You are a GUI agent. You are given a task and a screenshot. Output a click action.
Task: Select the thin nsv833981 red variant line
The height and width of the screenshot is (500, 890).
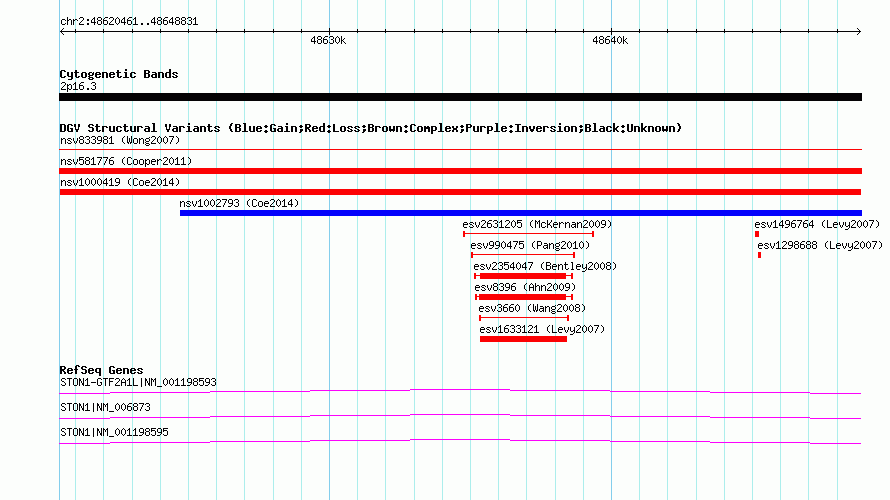(x=460, y=150)
